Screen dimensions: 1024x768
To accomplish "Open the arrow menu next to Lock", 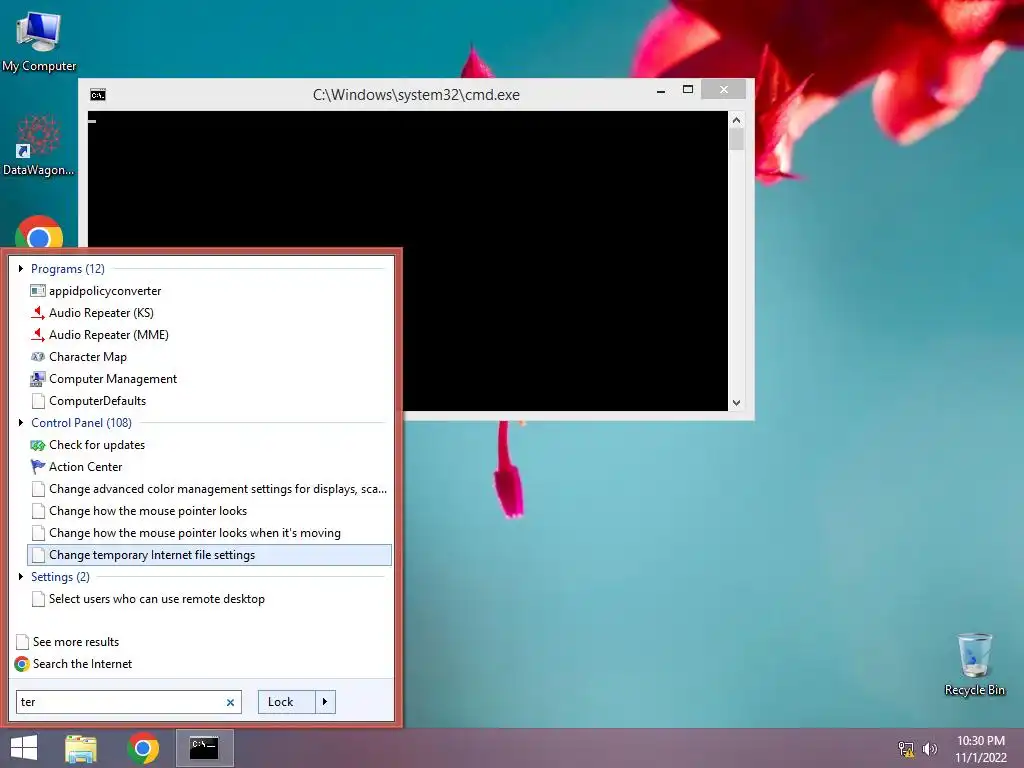I will [325, 702].
